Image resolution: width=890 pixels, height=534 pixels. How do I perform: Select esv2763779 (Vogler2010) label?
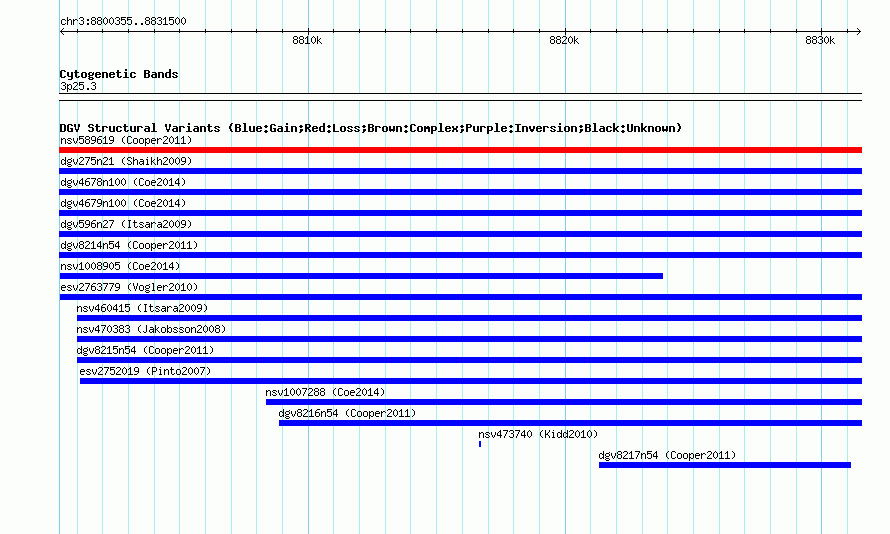pos(129,287)
